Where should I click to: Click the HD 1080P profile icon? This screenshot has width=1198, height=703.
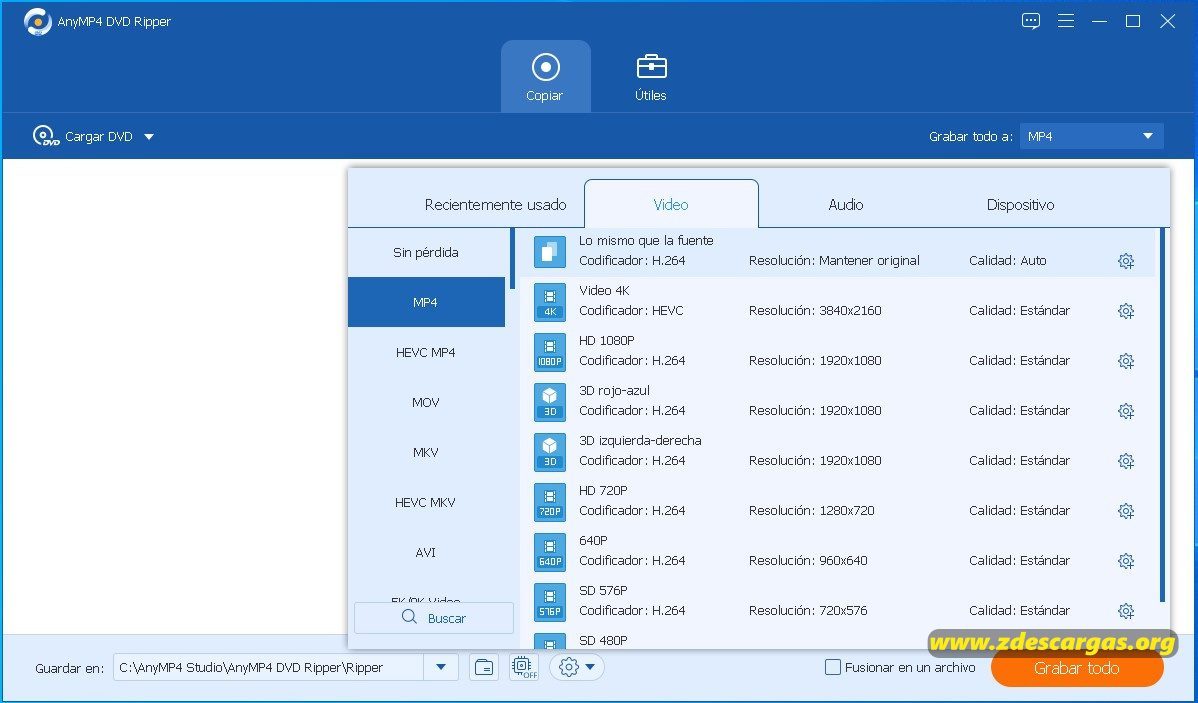[550, 352]
